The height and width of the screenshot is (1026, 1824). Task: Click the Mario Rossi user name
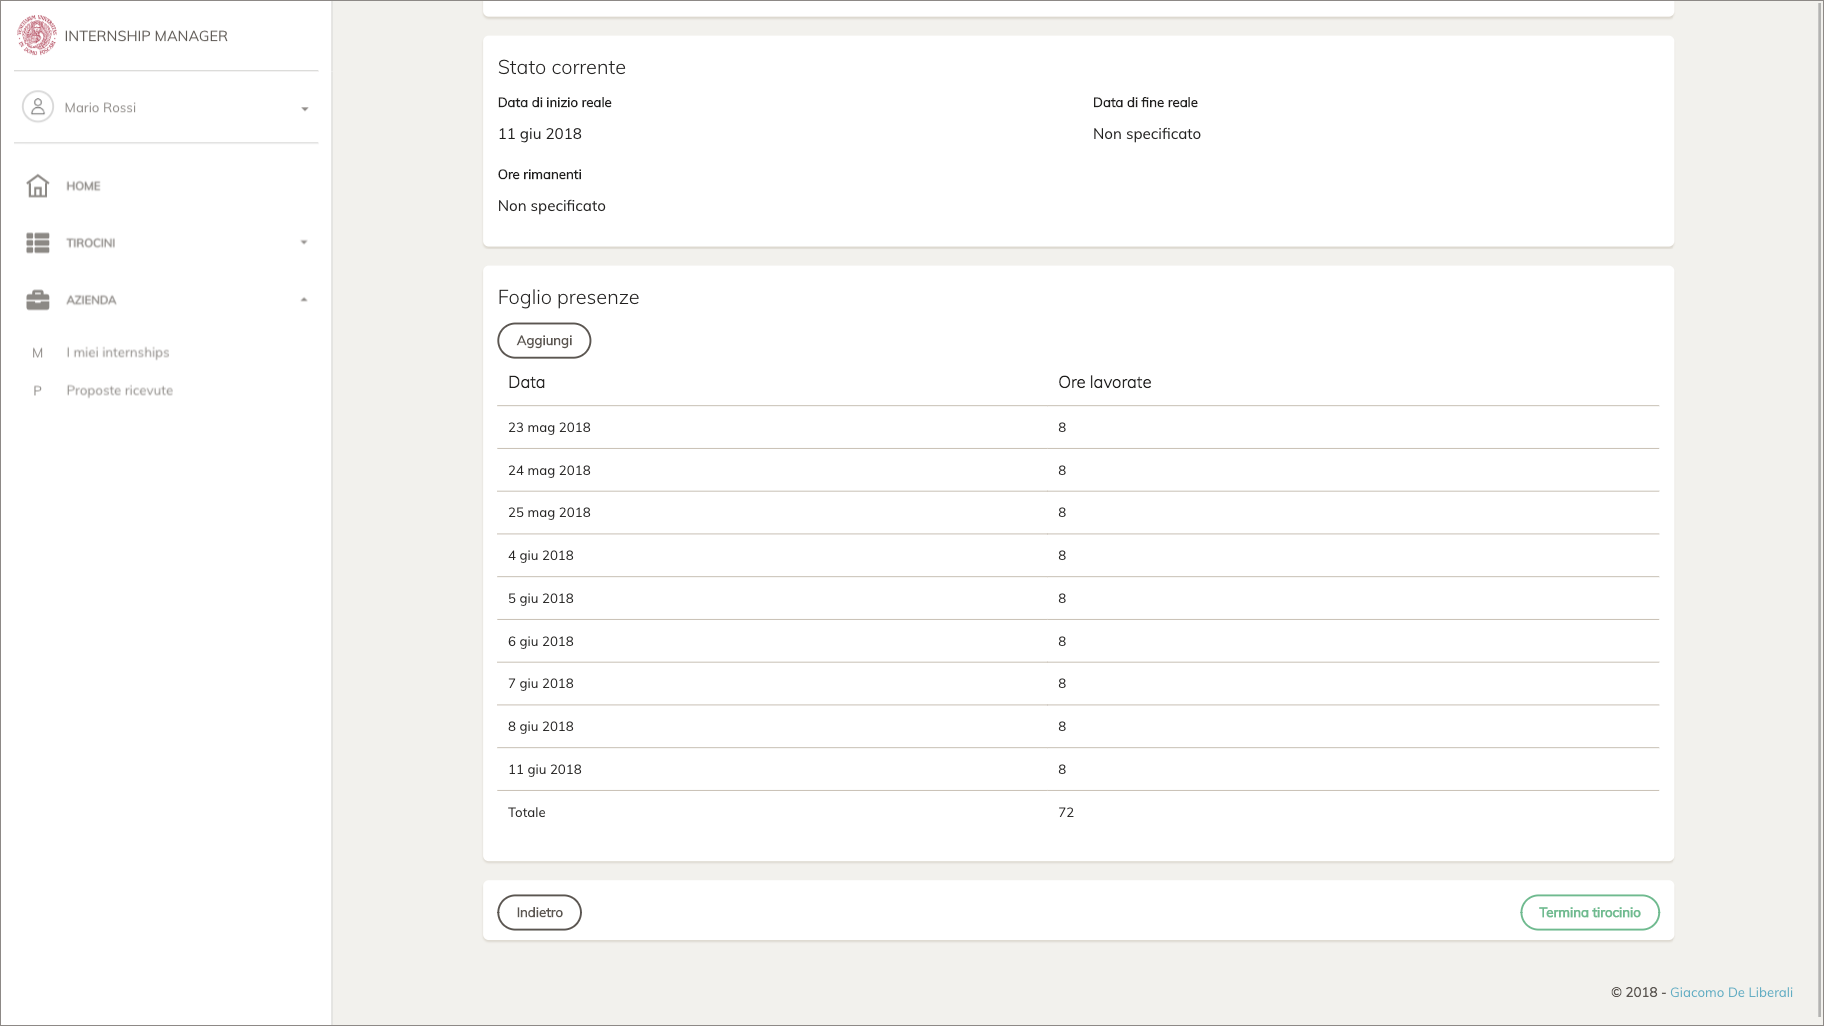pos(100,108)
